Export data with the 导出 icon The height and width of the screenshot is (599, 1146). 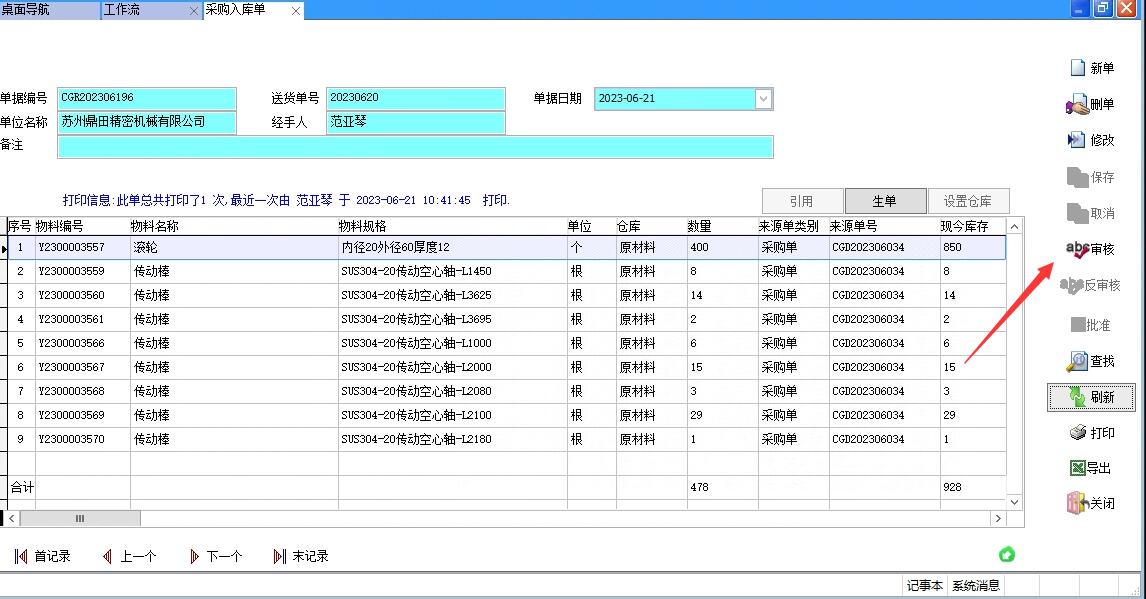[1077, 468]
